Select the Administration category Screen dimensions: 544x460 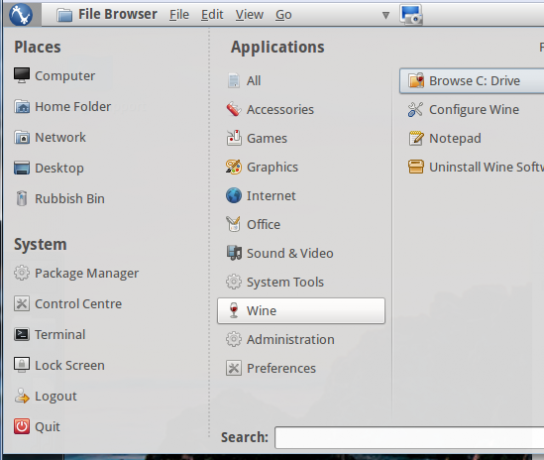tap(301, 340)
